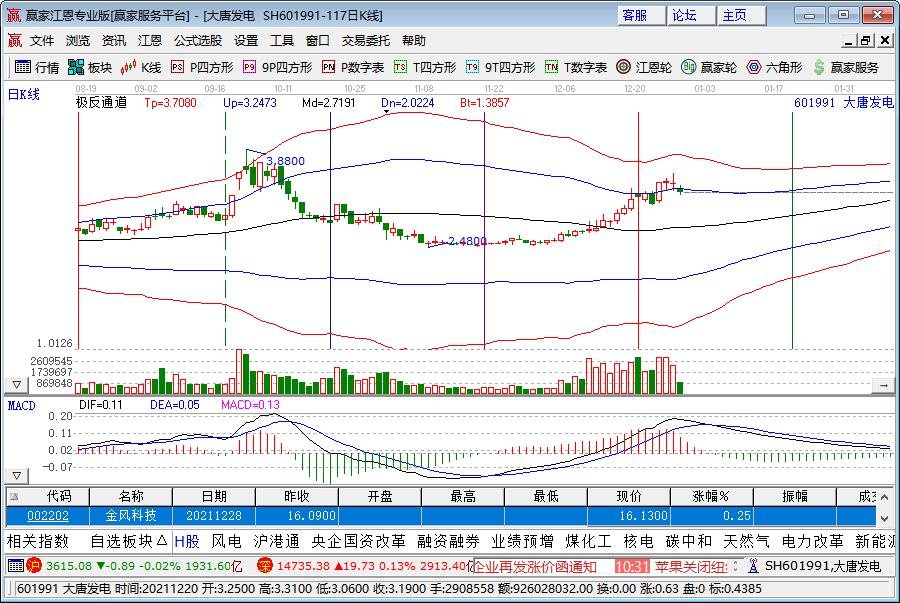Open the T数字表 tool
The width and height of the screenshot is (900, 603).
pyautogui.click(x=576, y=68)
